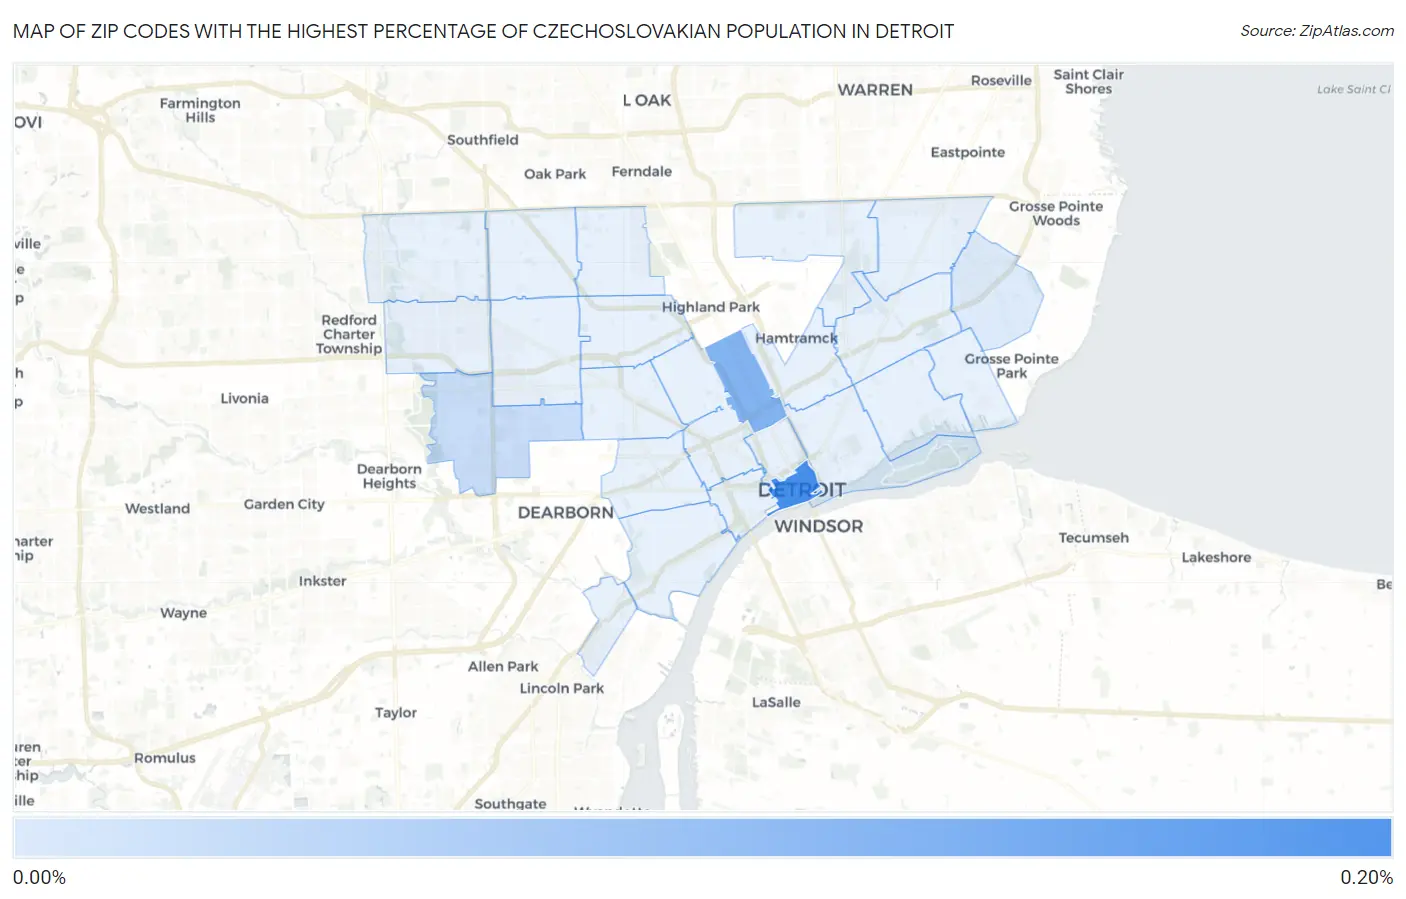
Task: Click the Garden City label
Action: click(x=284, y=504)
